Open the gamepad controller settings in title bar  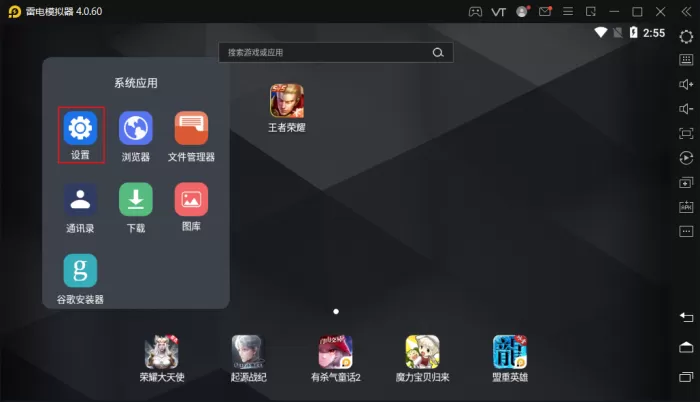click(x=475, y=12)
